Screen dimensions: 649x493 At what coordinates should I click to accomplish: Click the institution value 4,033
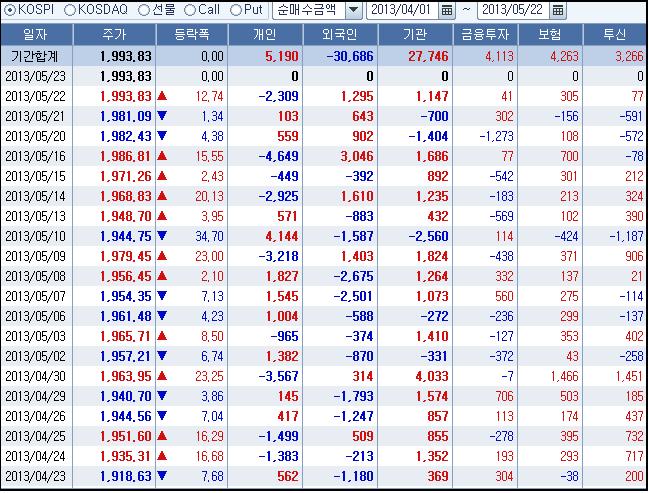click(x=432, y=376)
